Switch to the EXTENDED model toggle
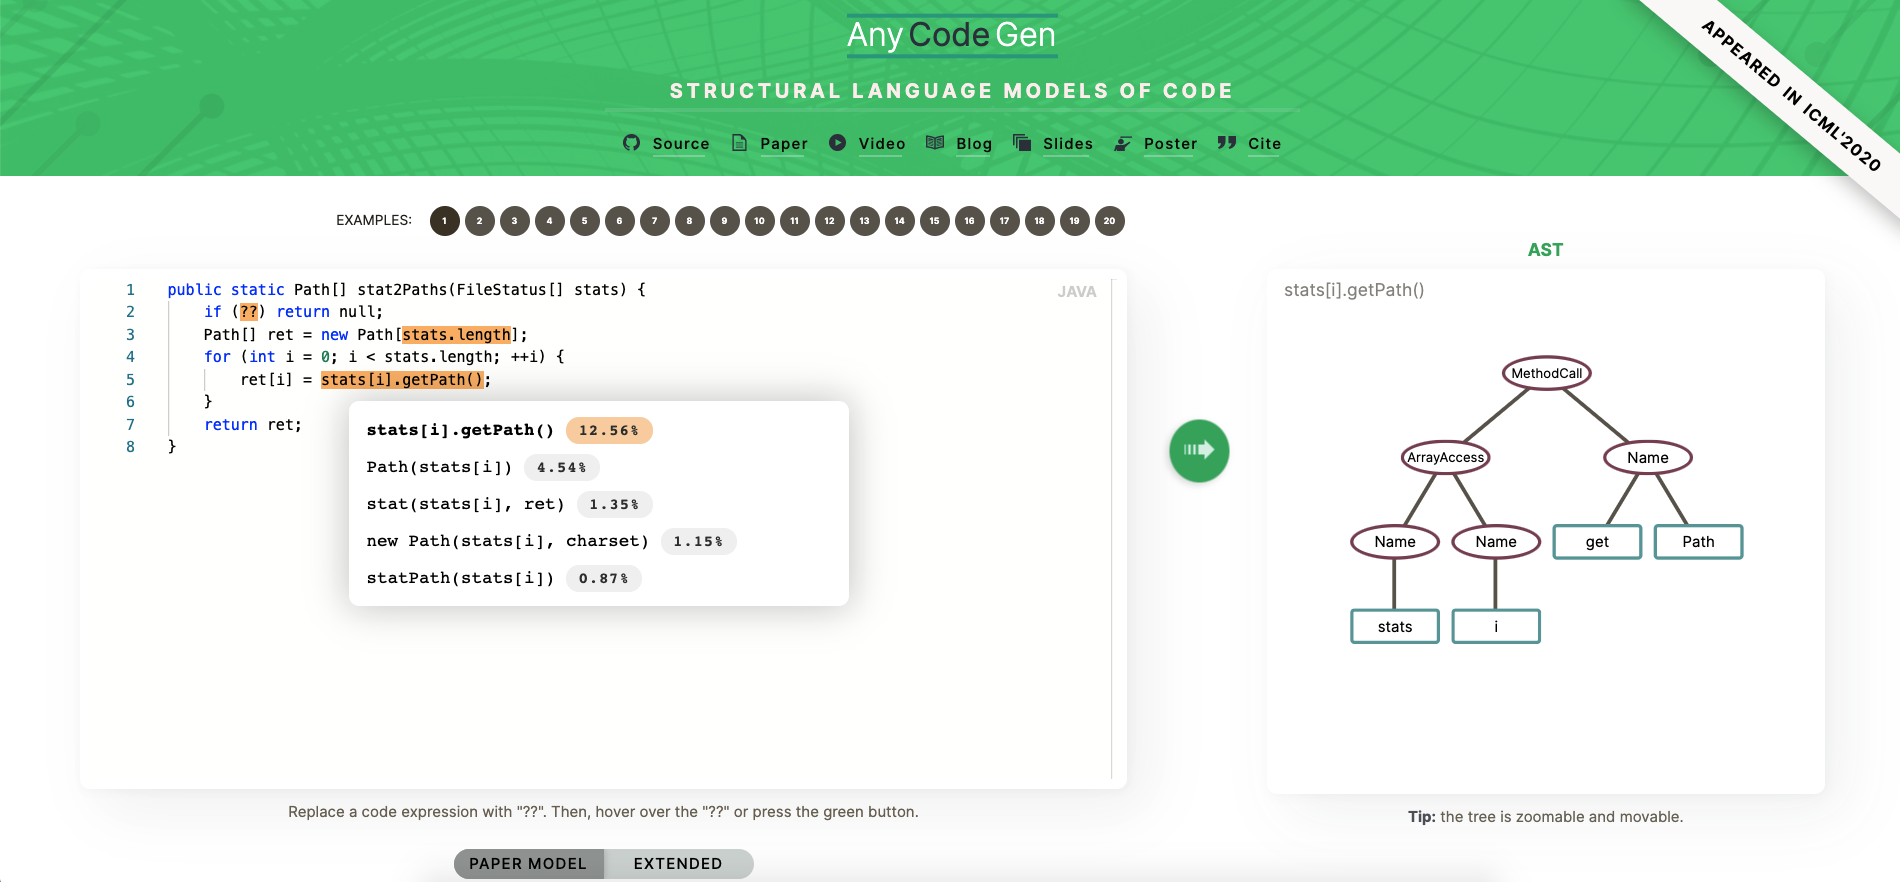The height and width of the screenshot is (882, 1900). [678, 864]
